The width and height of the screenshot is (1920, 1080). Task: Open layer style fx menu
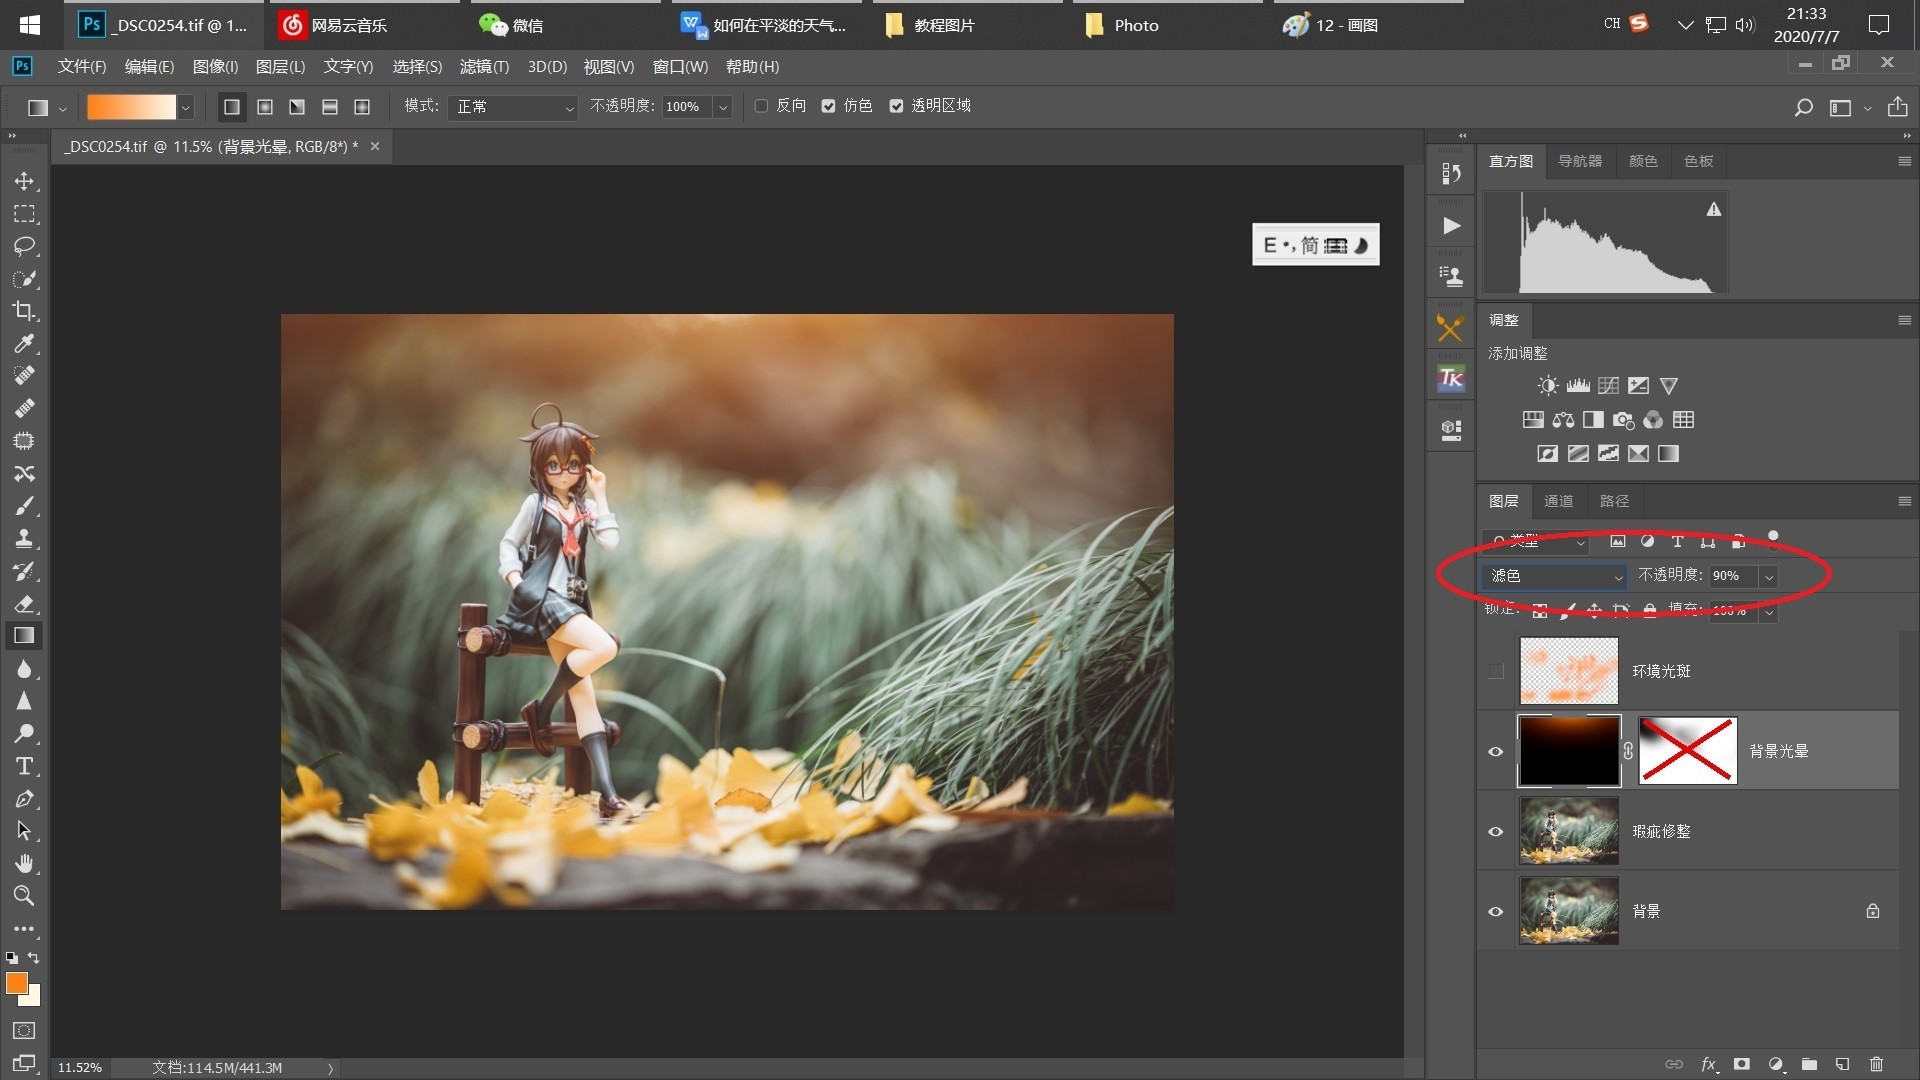click(1709, 1064)
